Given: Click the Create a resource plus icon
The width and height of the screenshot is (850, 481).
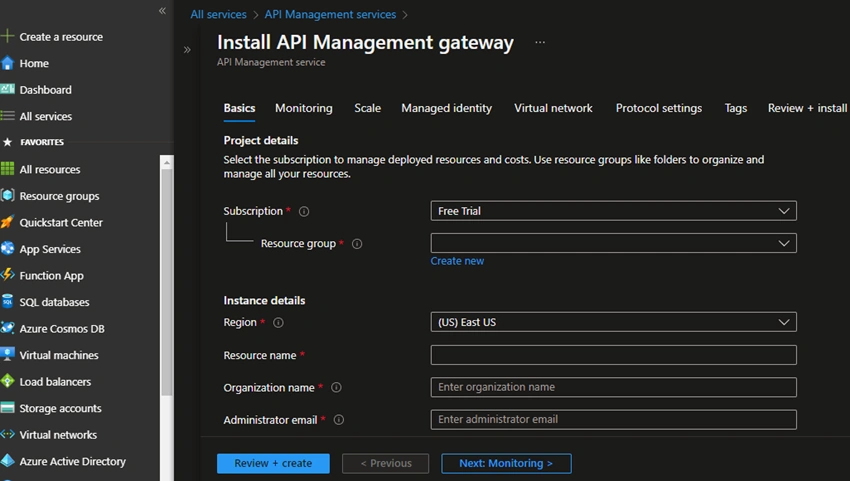Looking at the screenshot, I should click(x=7, y=36).
